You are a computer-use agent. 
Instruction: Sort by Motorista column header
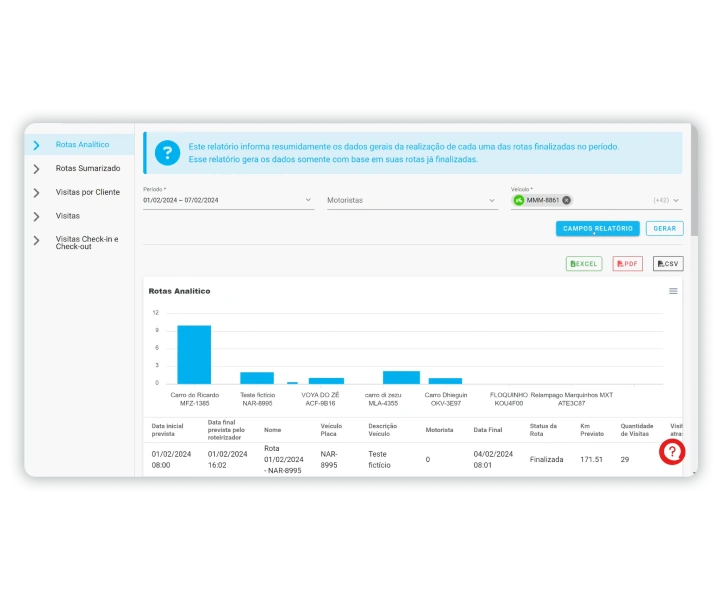coord(439,430)
